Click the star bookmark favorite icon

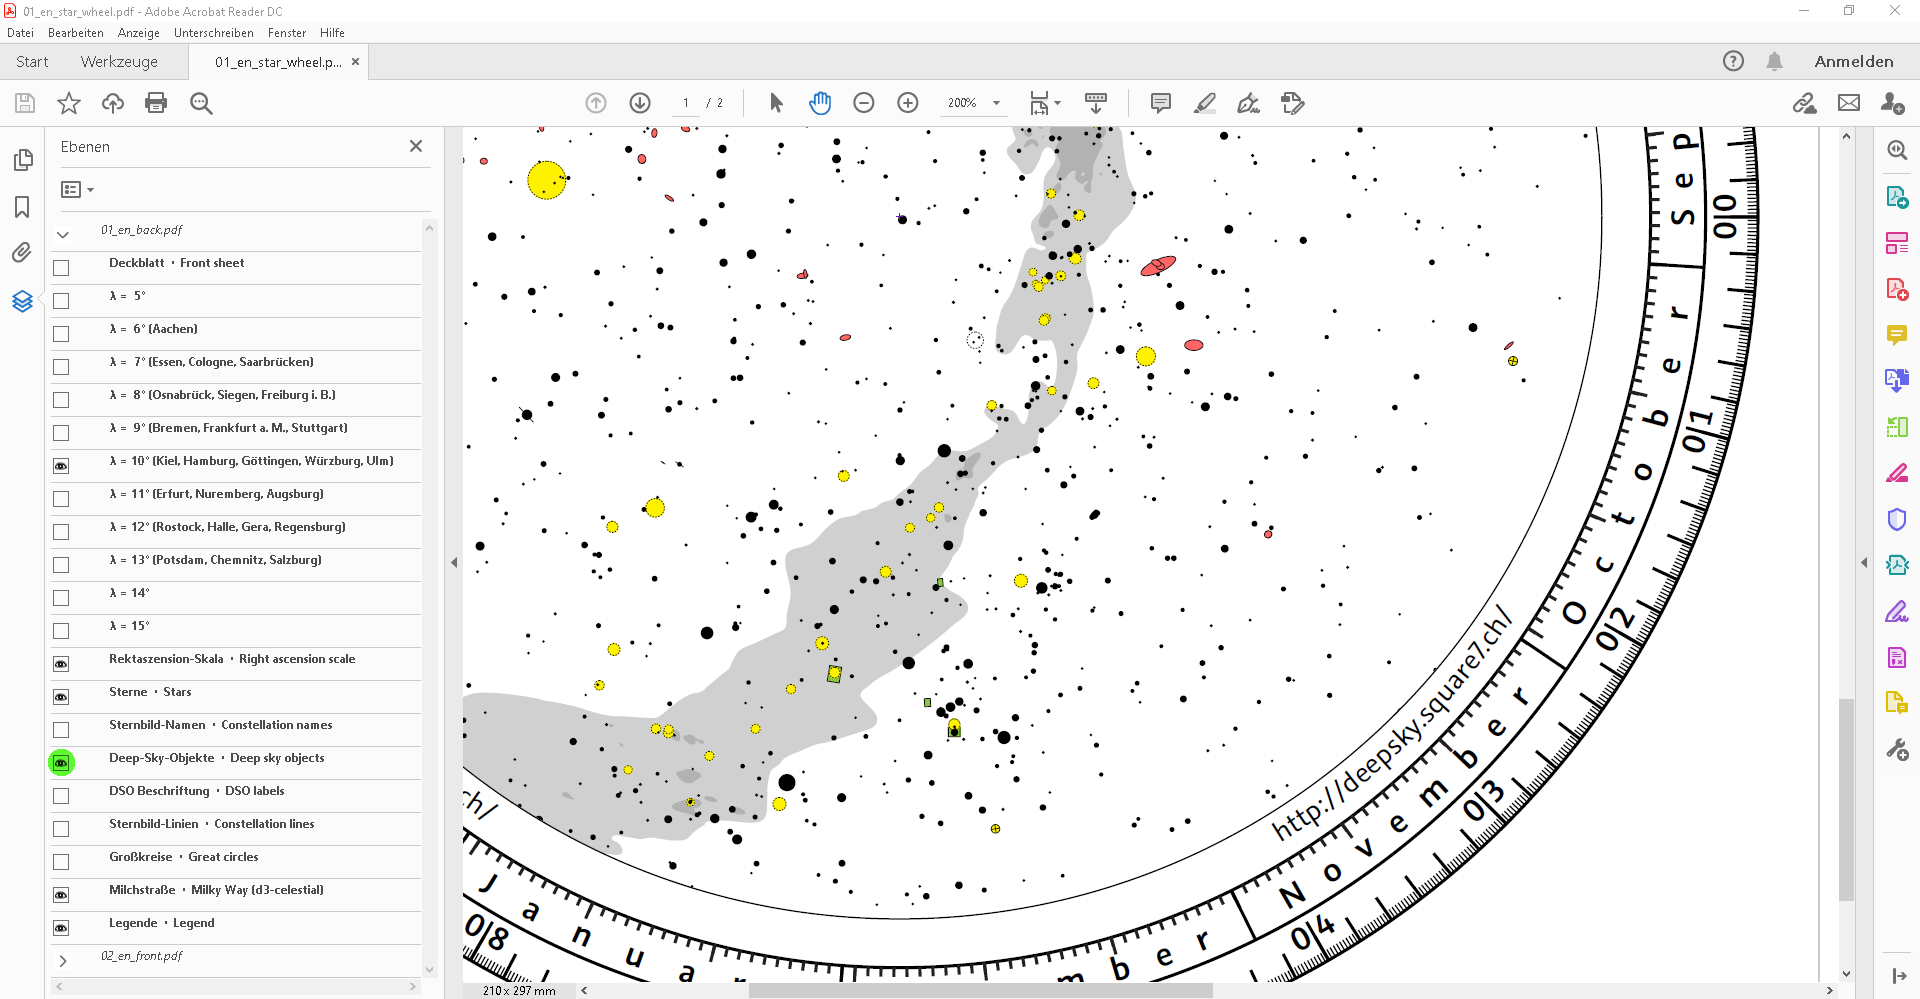pyautogui.click(x=69, y=103)
